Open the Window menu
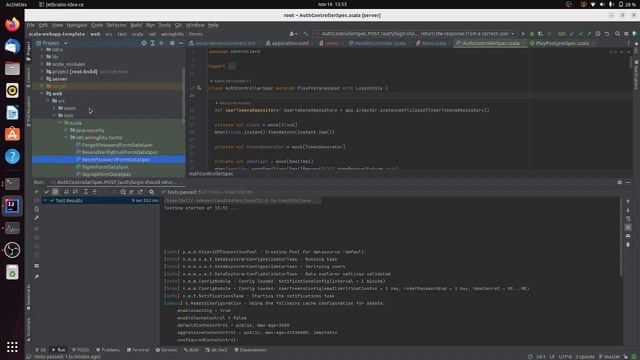 pos(195,25)
